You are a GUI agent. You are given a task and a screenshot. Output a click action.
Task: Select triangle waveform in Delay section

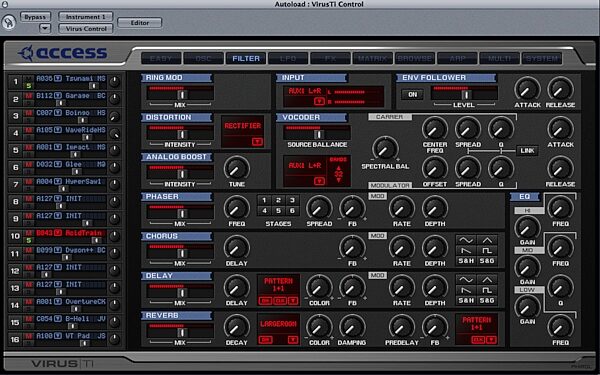[x=487, y=280]
